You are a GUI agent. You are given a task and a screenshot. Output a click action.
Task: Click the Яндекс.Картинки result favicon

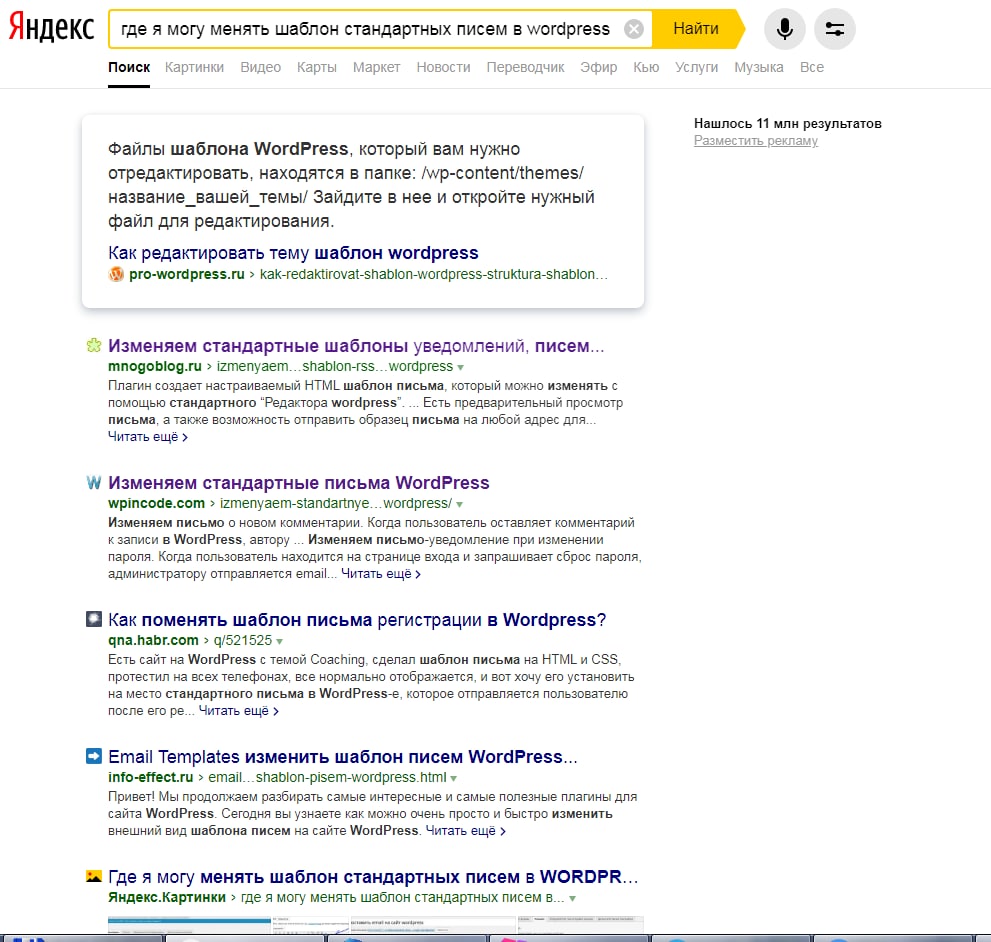(x=94, y=876)
